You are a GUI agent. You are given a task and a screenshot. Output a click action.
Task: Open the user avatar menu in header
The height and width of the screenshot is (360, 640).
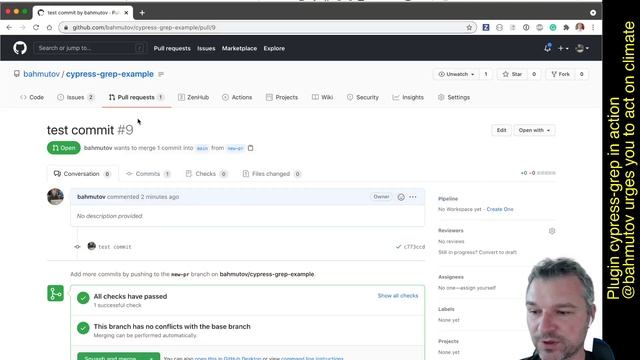tap(582, 48)
